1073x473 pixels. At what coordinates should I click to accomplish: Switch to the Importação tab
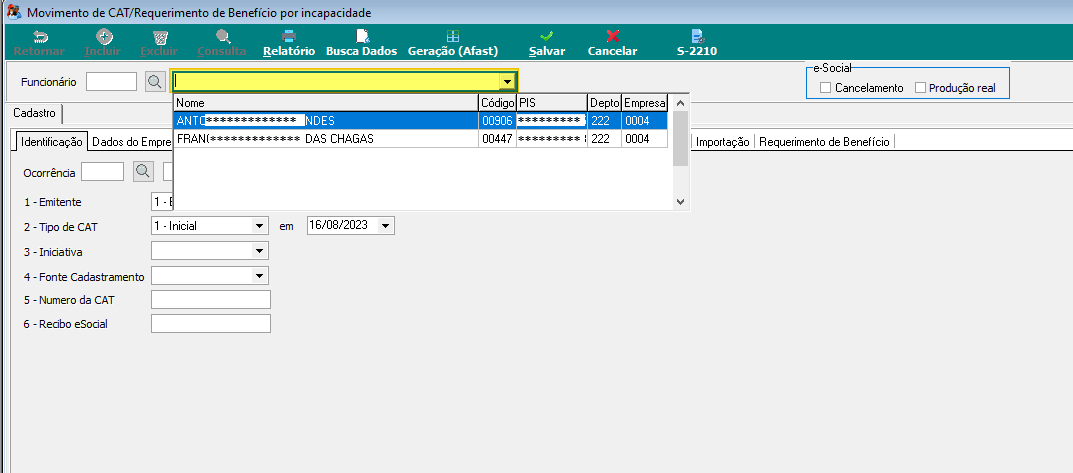(723, 142)
